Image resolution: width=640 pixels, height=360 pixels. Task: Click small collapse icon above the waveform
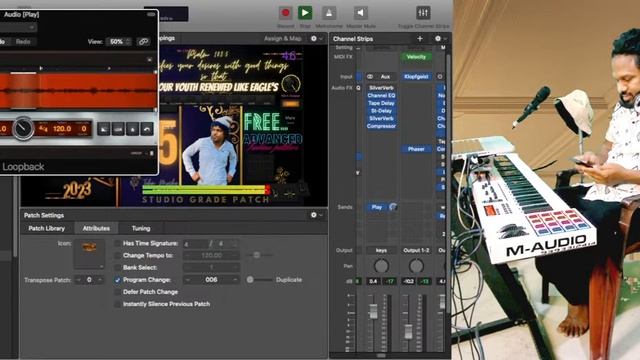149,60
